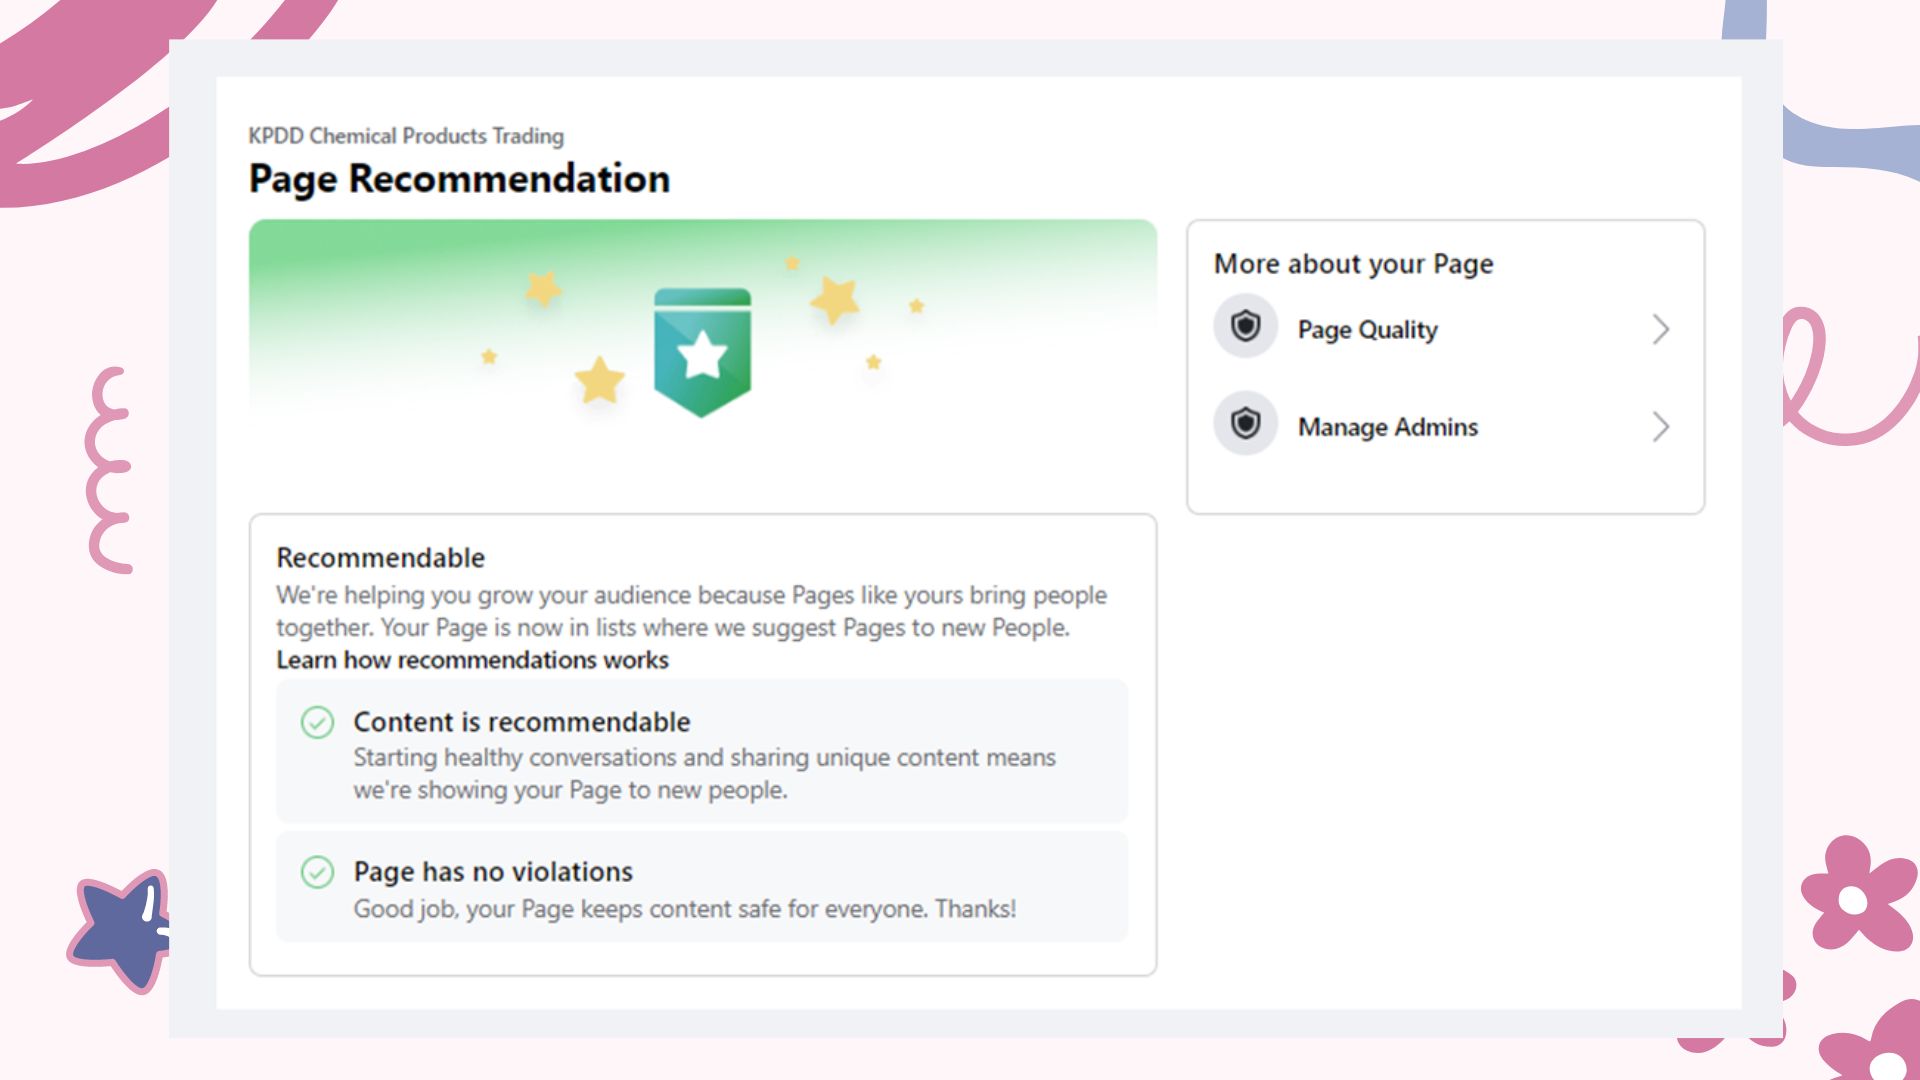Open Learn how recommendations works link
This screenshot has height=1080, width=1920.
pyautogui.click(x=472, y=660)
